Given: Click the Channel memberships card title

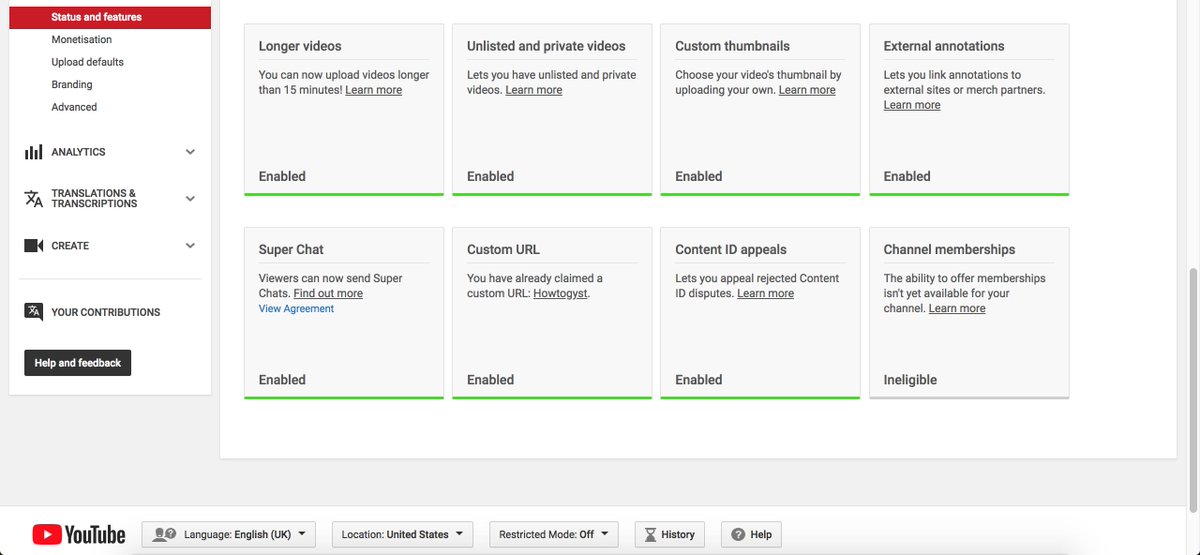Looking at the screenshot, I should click(949, 250).
